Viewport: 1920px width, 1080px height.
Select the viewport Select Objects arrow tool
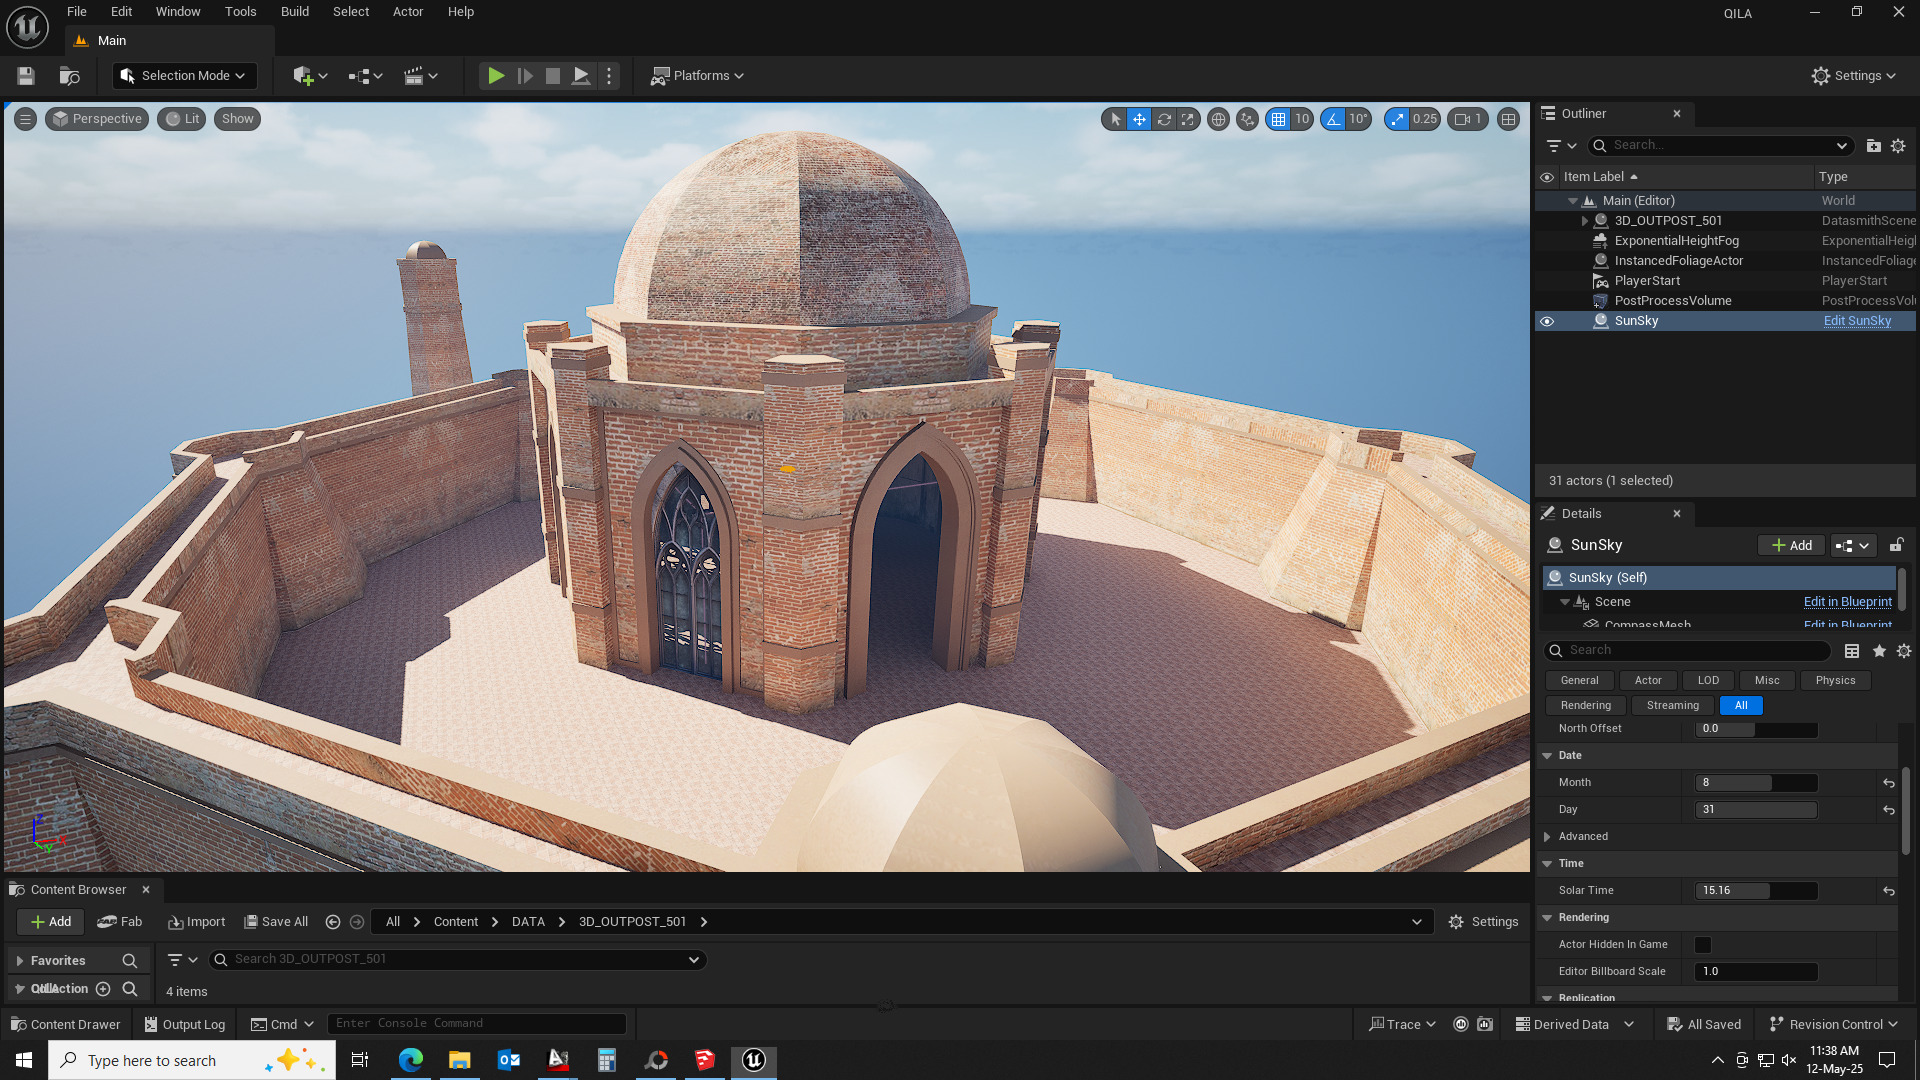tap(1115, 119)
